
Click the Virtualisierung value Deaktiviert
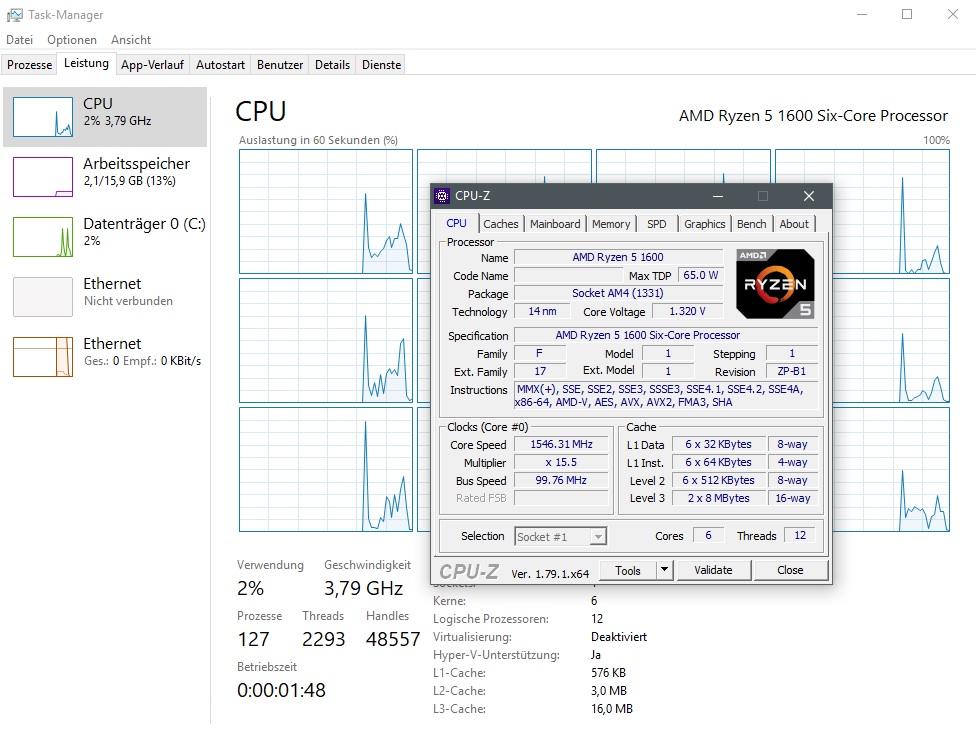[x=619, y=637]
